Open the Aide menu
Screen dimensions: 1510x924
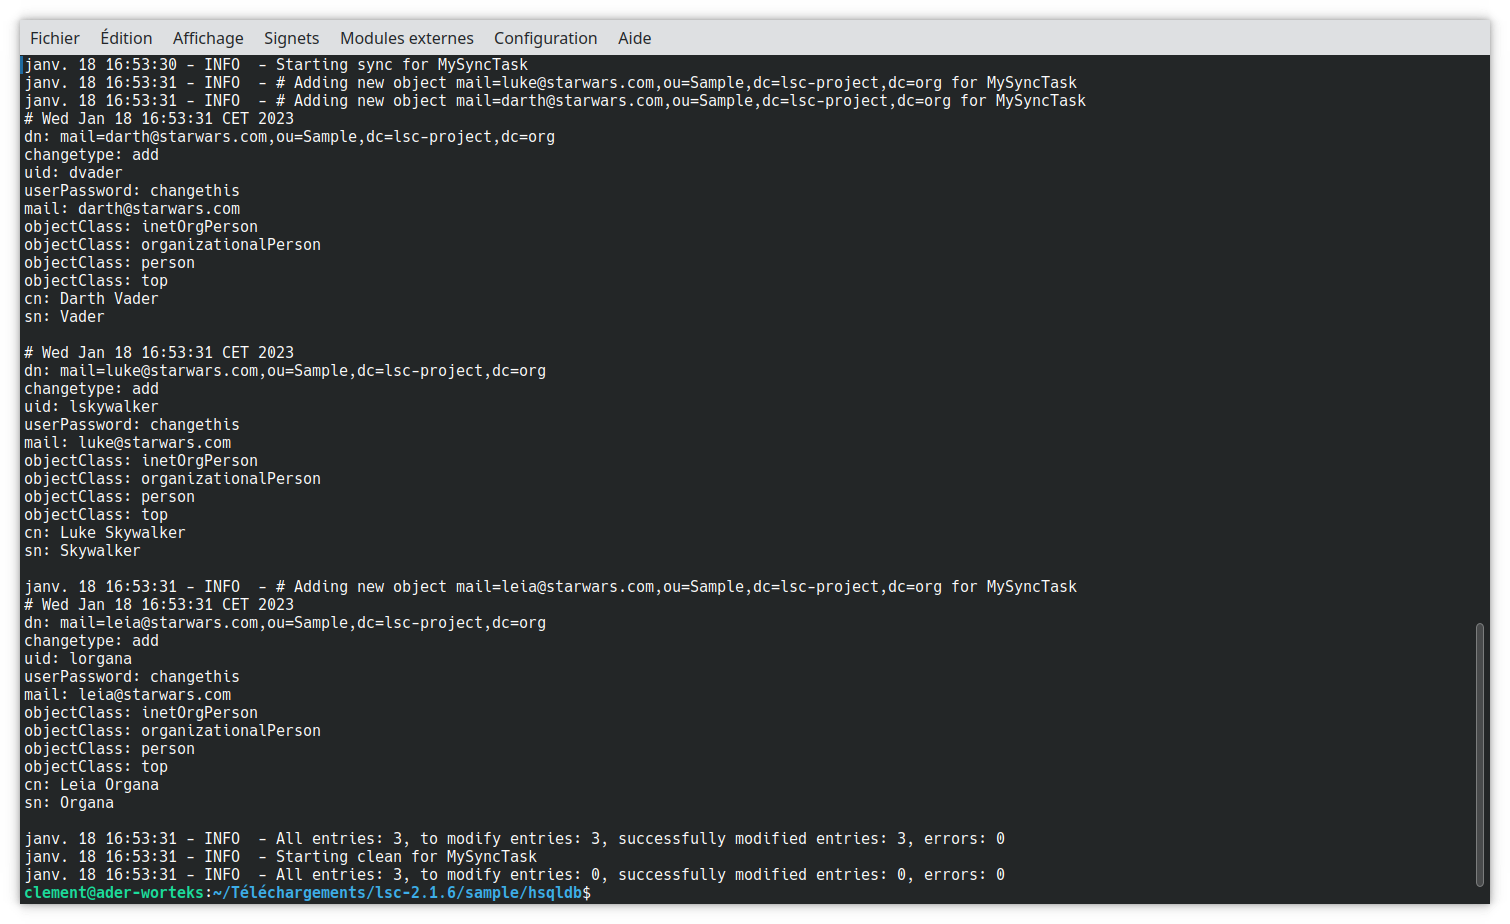pos(634,38)
